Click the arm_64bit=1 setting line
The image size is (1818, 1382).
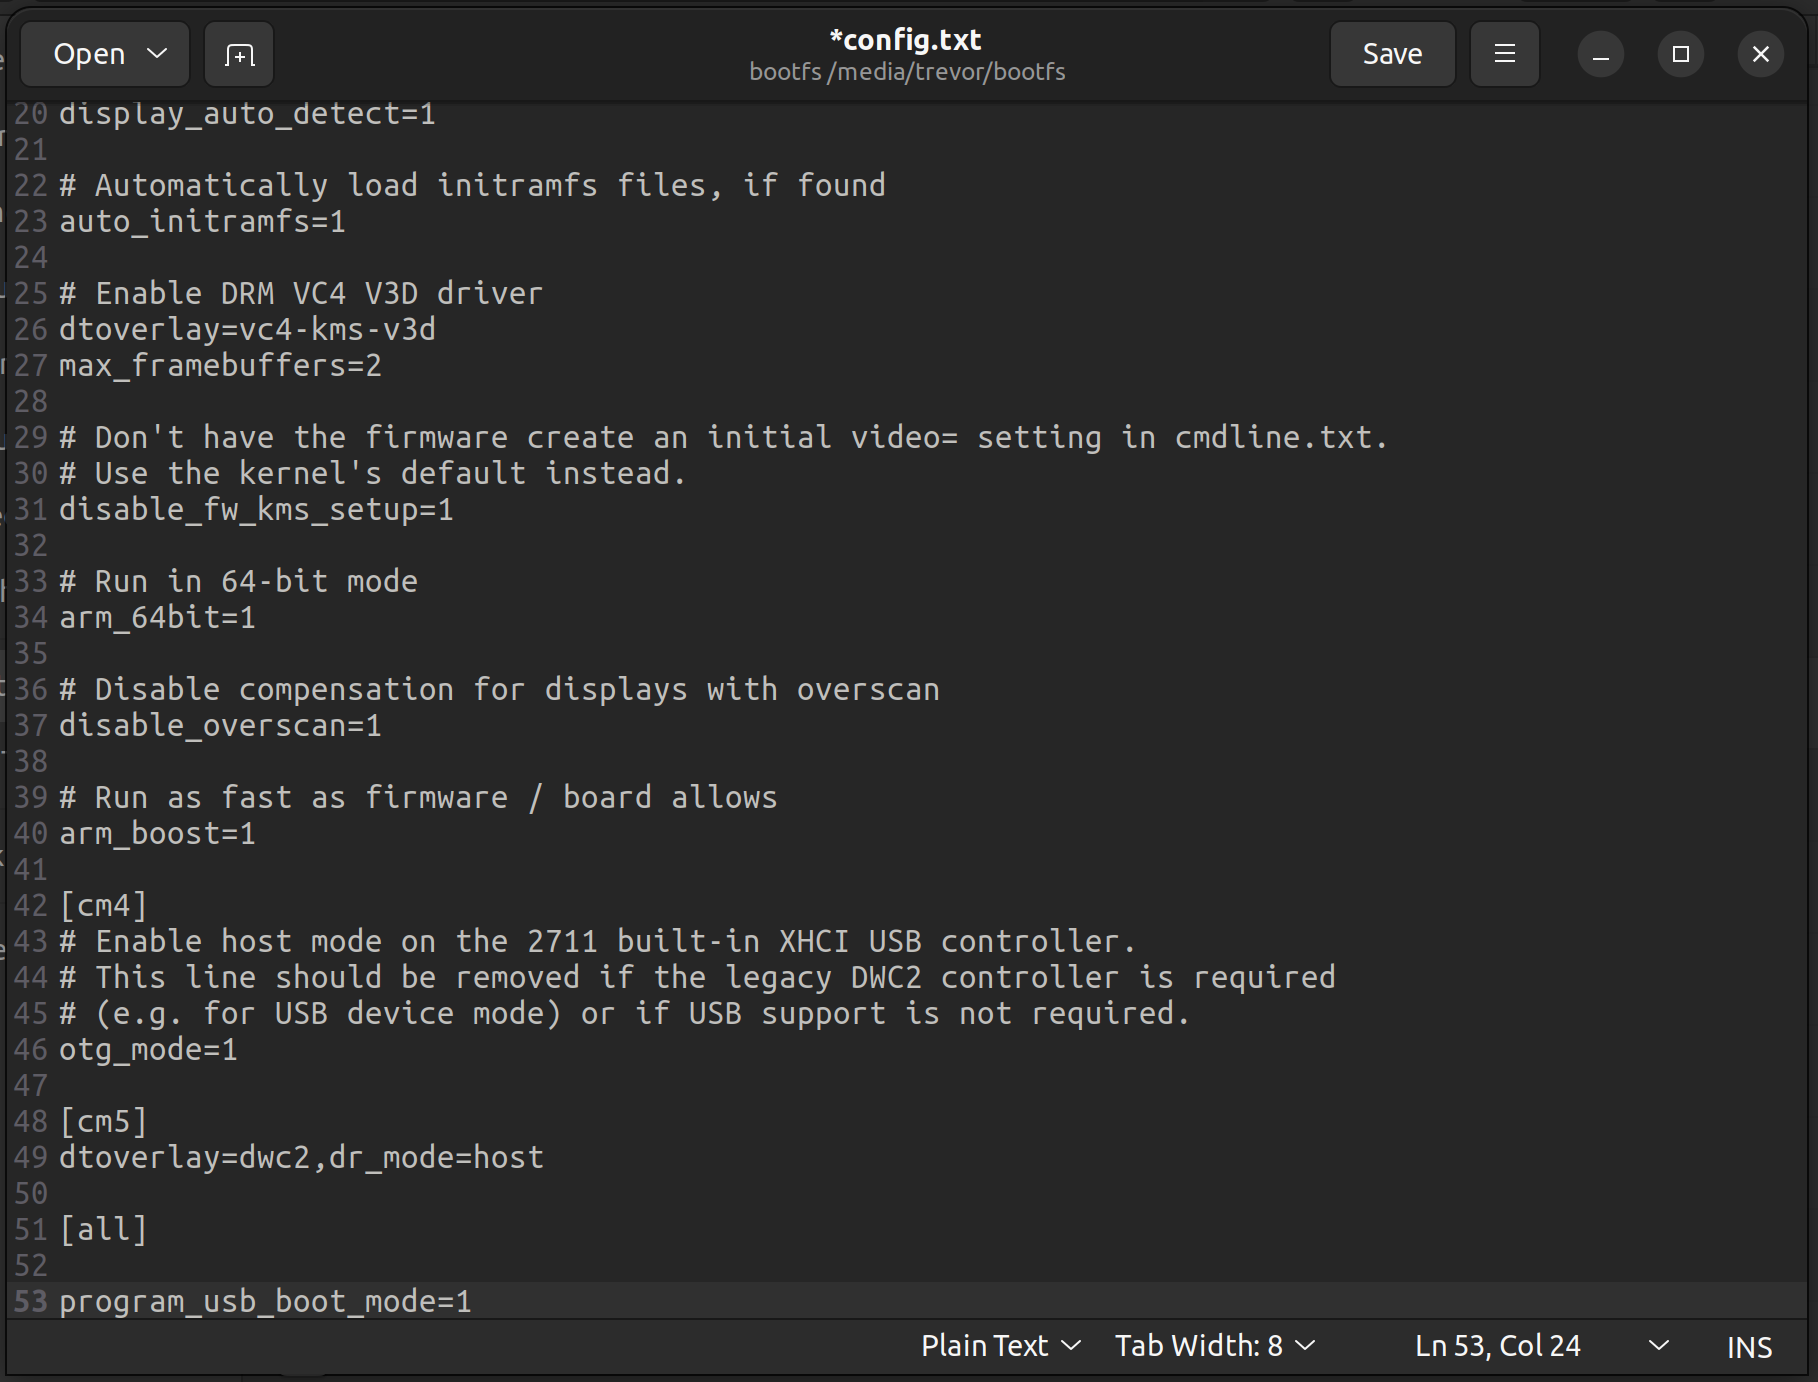158,618
